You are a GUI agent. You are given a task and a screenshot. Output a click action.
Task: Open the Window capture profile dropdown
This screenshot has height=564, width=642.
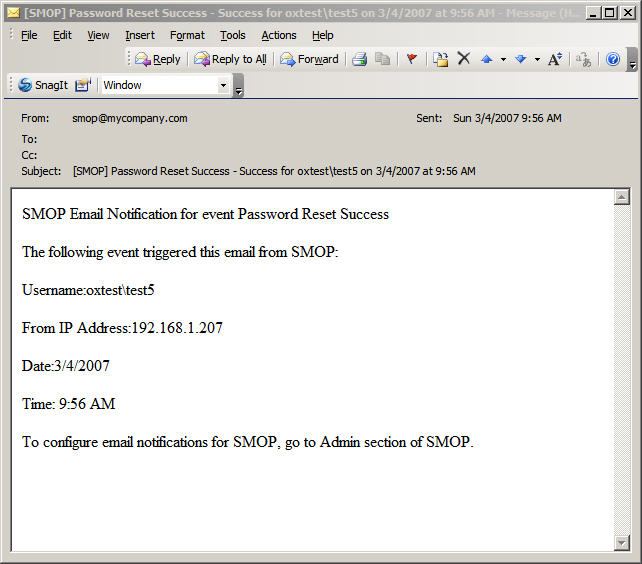point(223,85)
